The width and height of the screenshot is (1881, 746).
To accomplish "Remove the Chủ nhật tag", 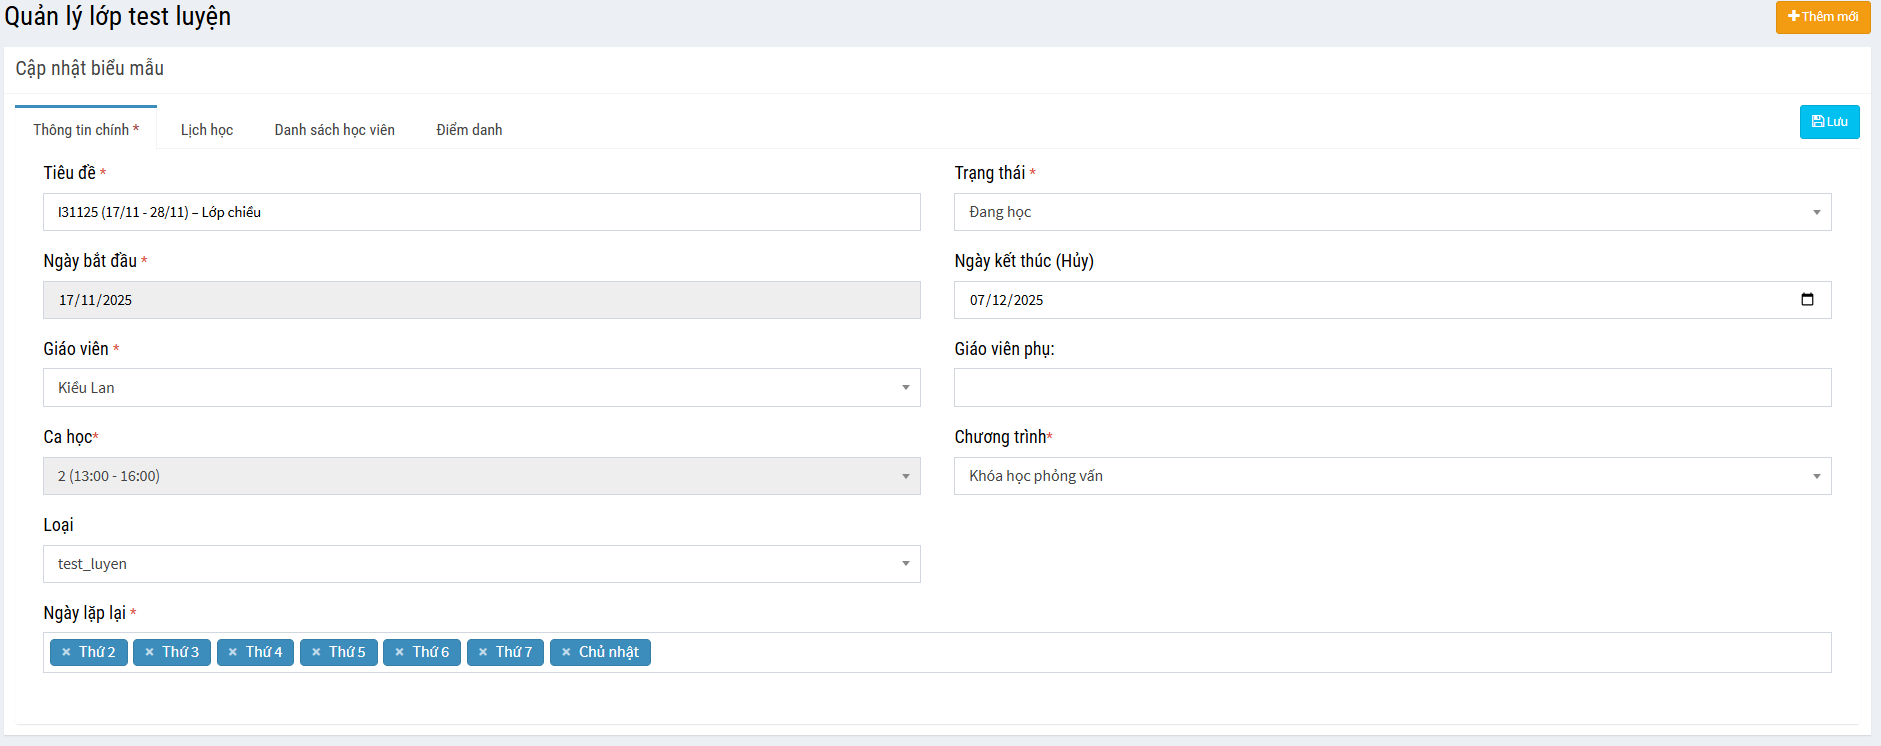I will coord(566,652).
